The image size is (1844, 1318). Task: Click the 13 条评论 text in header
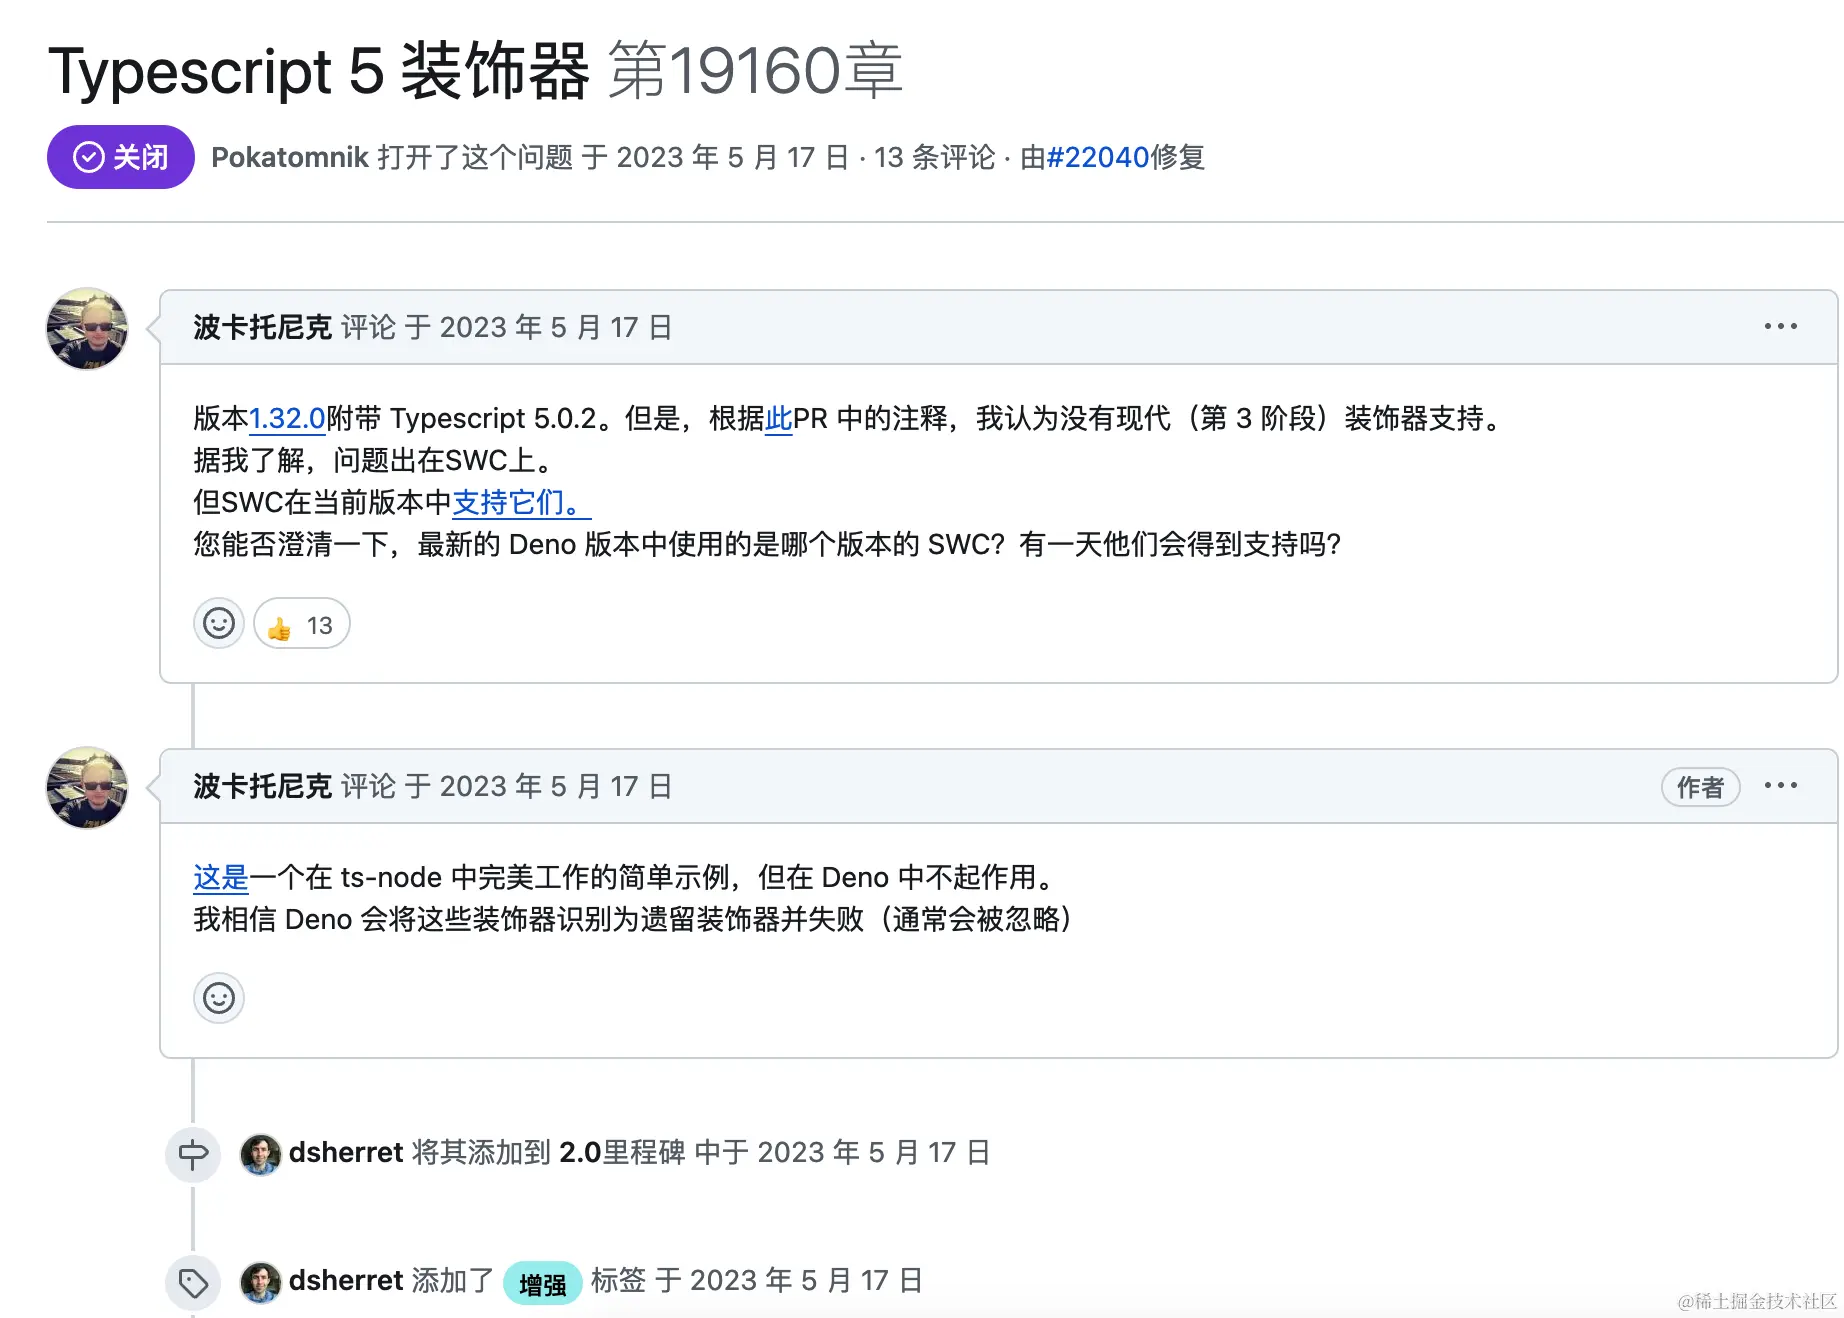coord(935,157)
